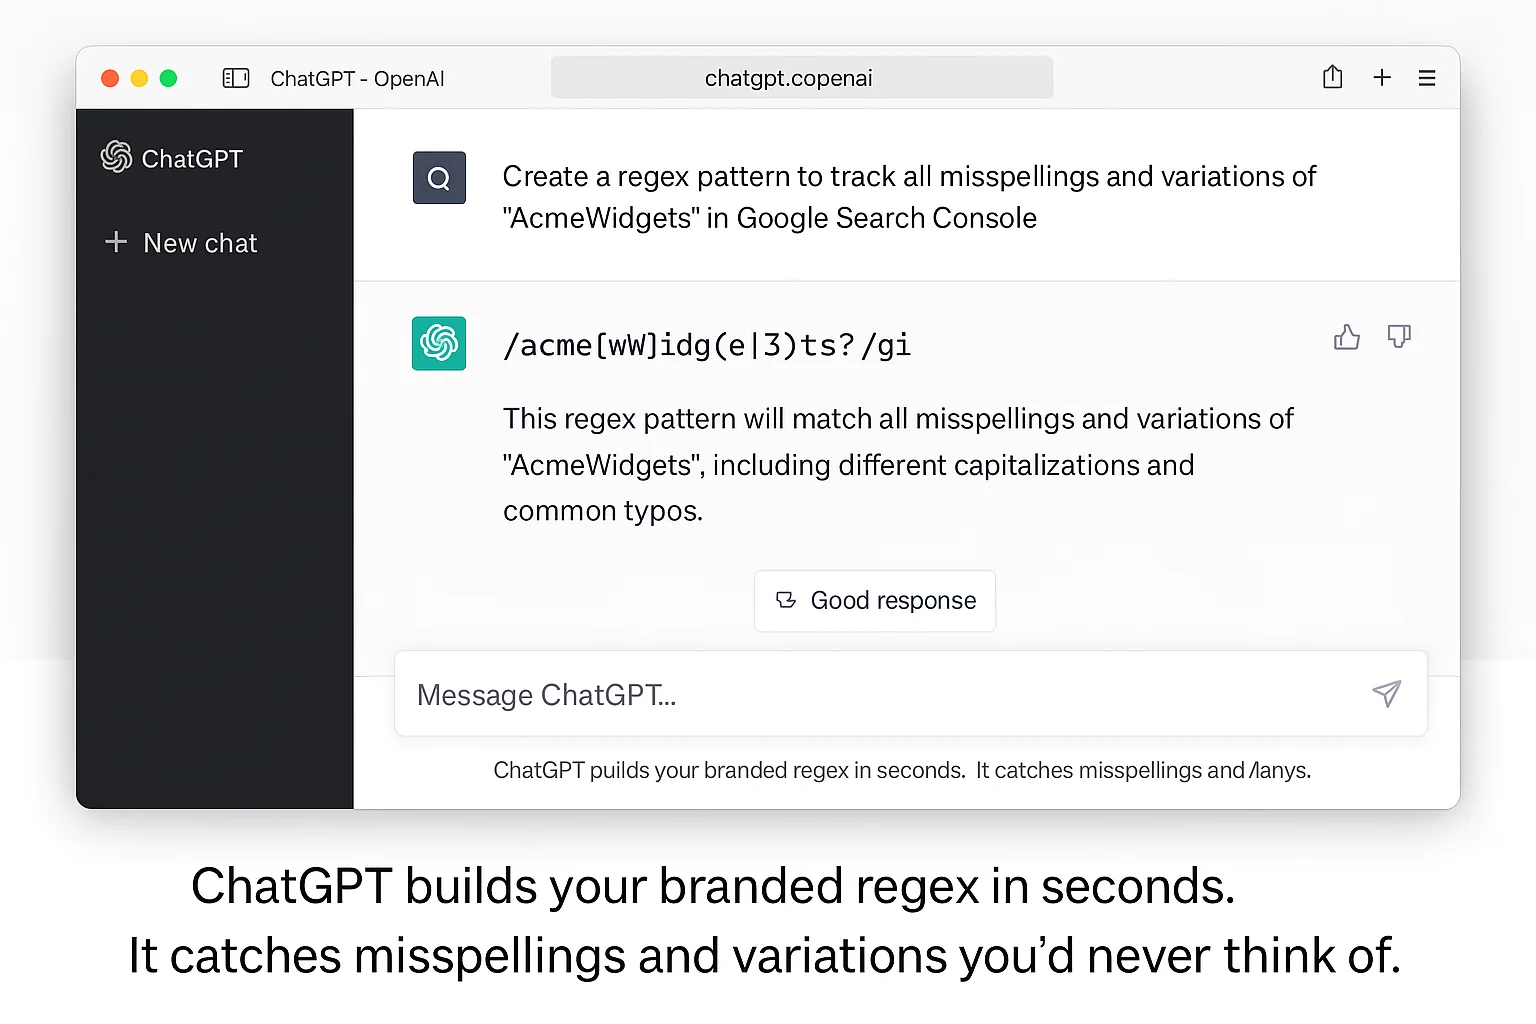Toggle fullscreen with the green traffic light

(169, 77)
